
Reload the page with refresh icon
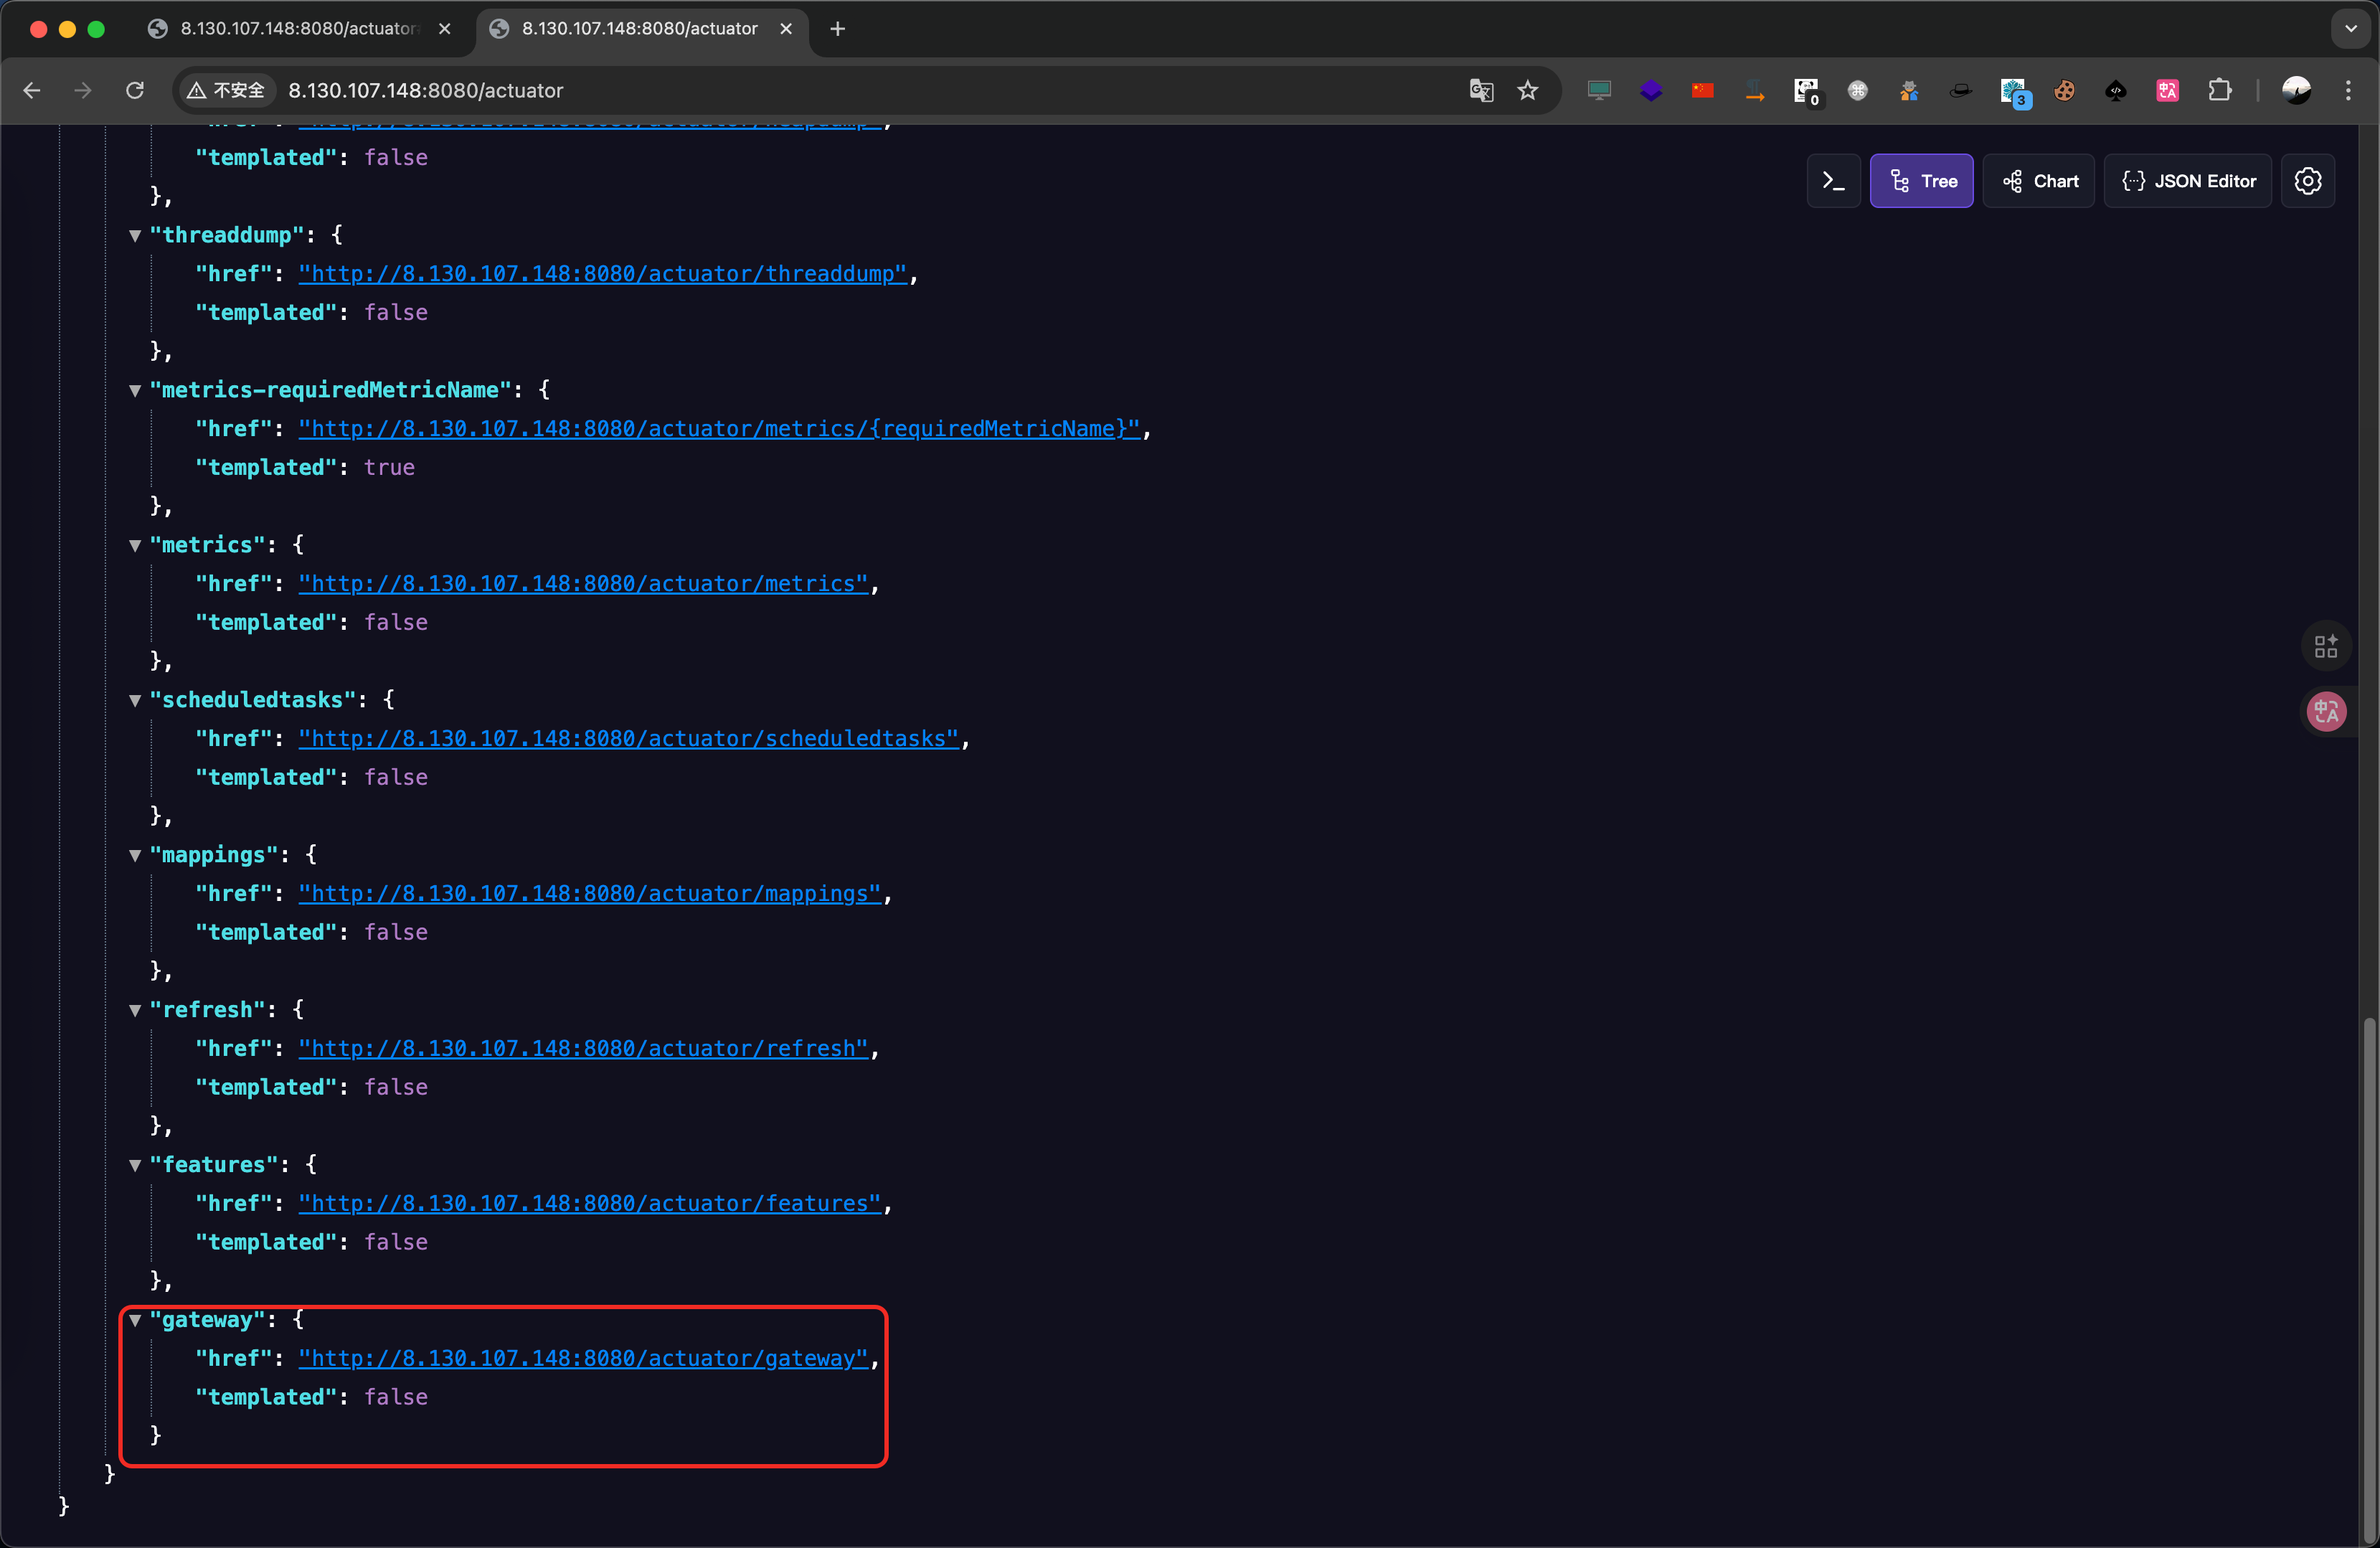click(x=135, y=90)
